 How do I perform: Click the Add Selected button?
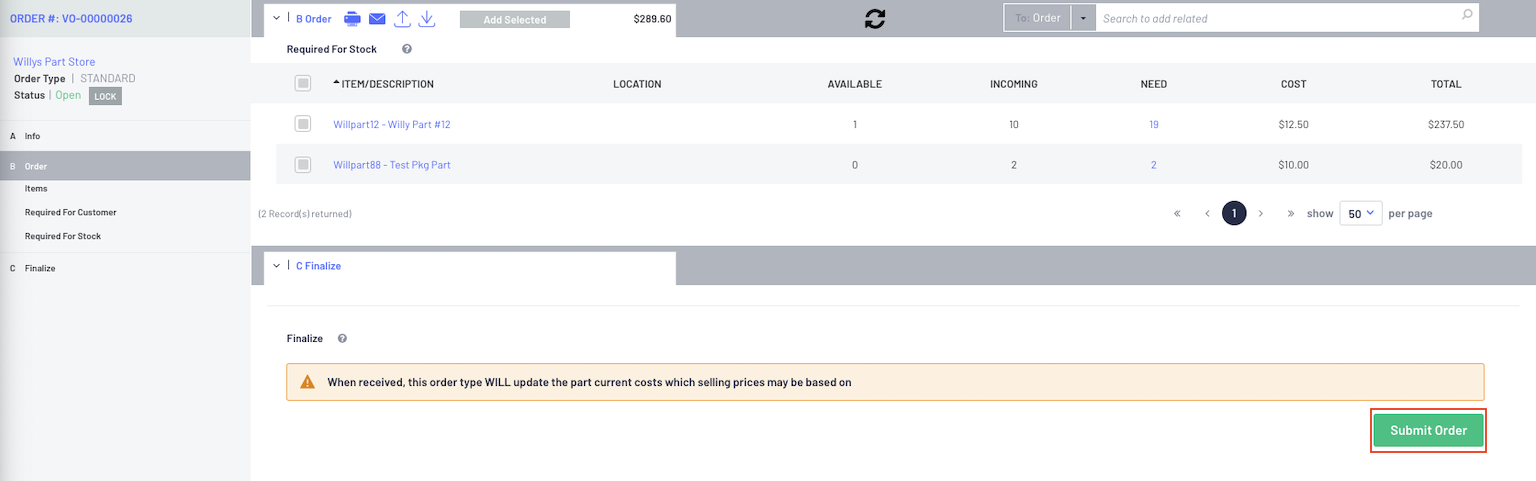tap(515, 19)
